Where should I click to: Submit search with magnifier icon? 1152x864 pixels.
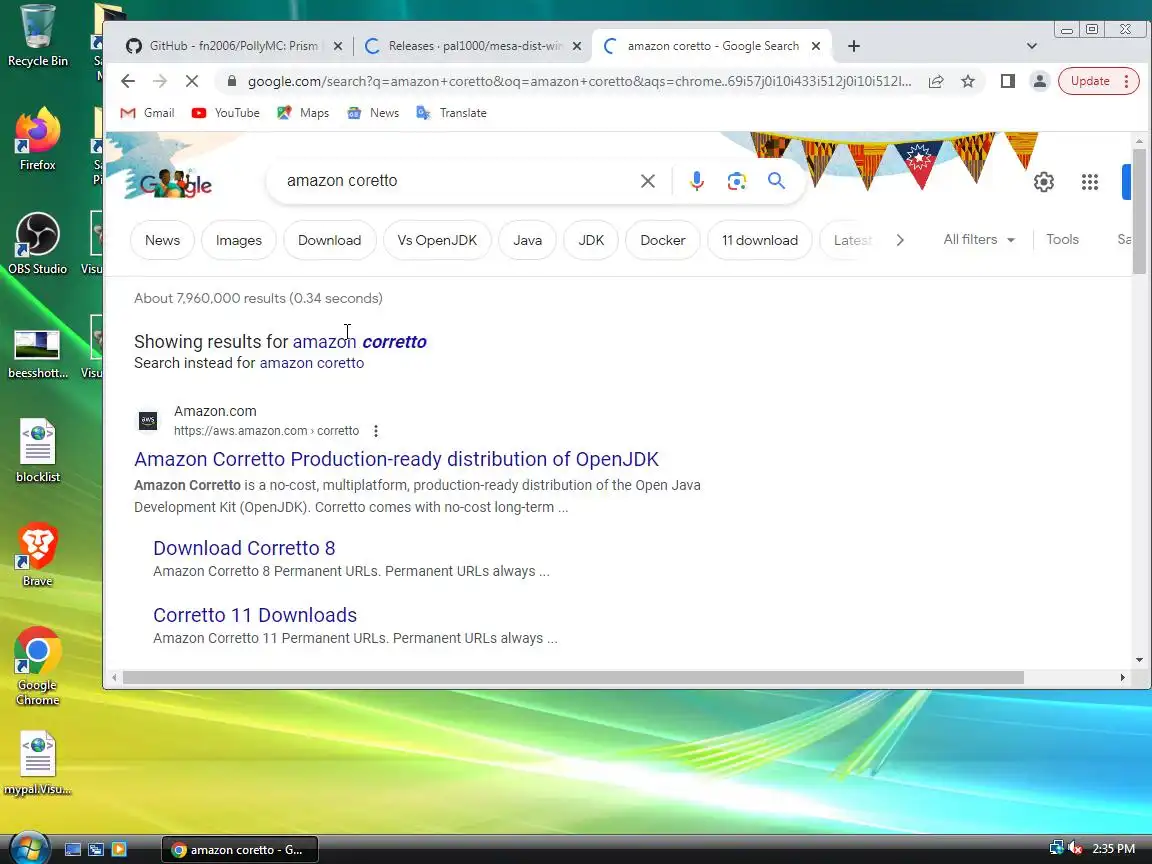(776, 181)
